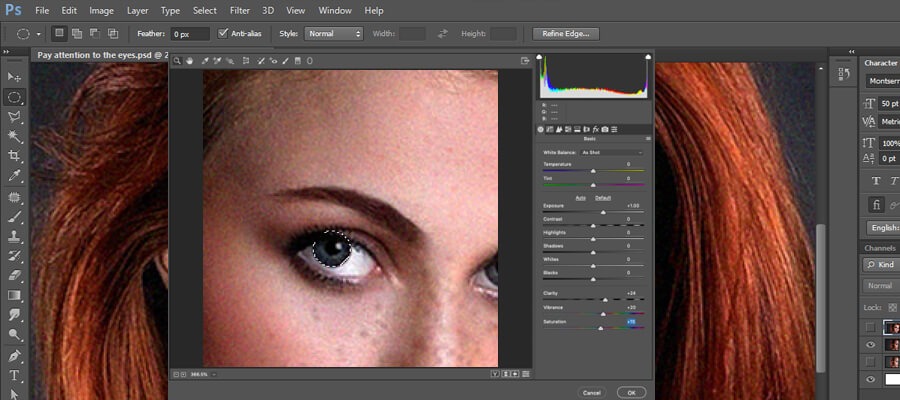
Task: Select the Horizontal Type tool
Action: click(14, 376)
